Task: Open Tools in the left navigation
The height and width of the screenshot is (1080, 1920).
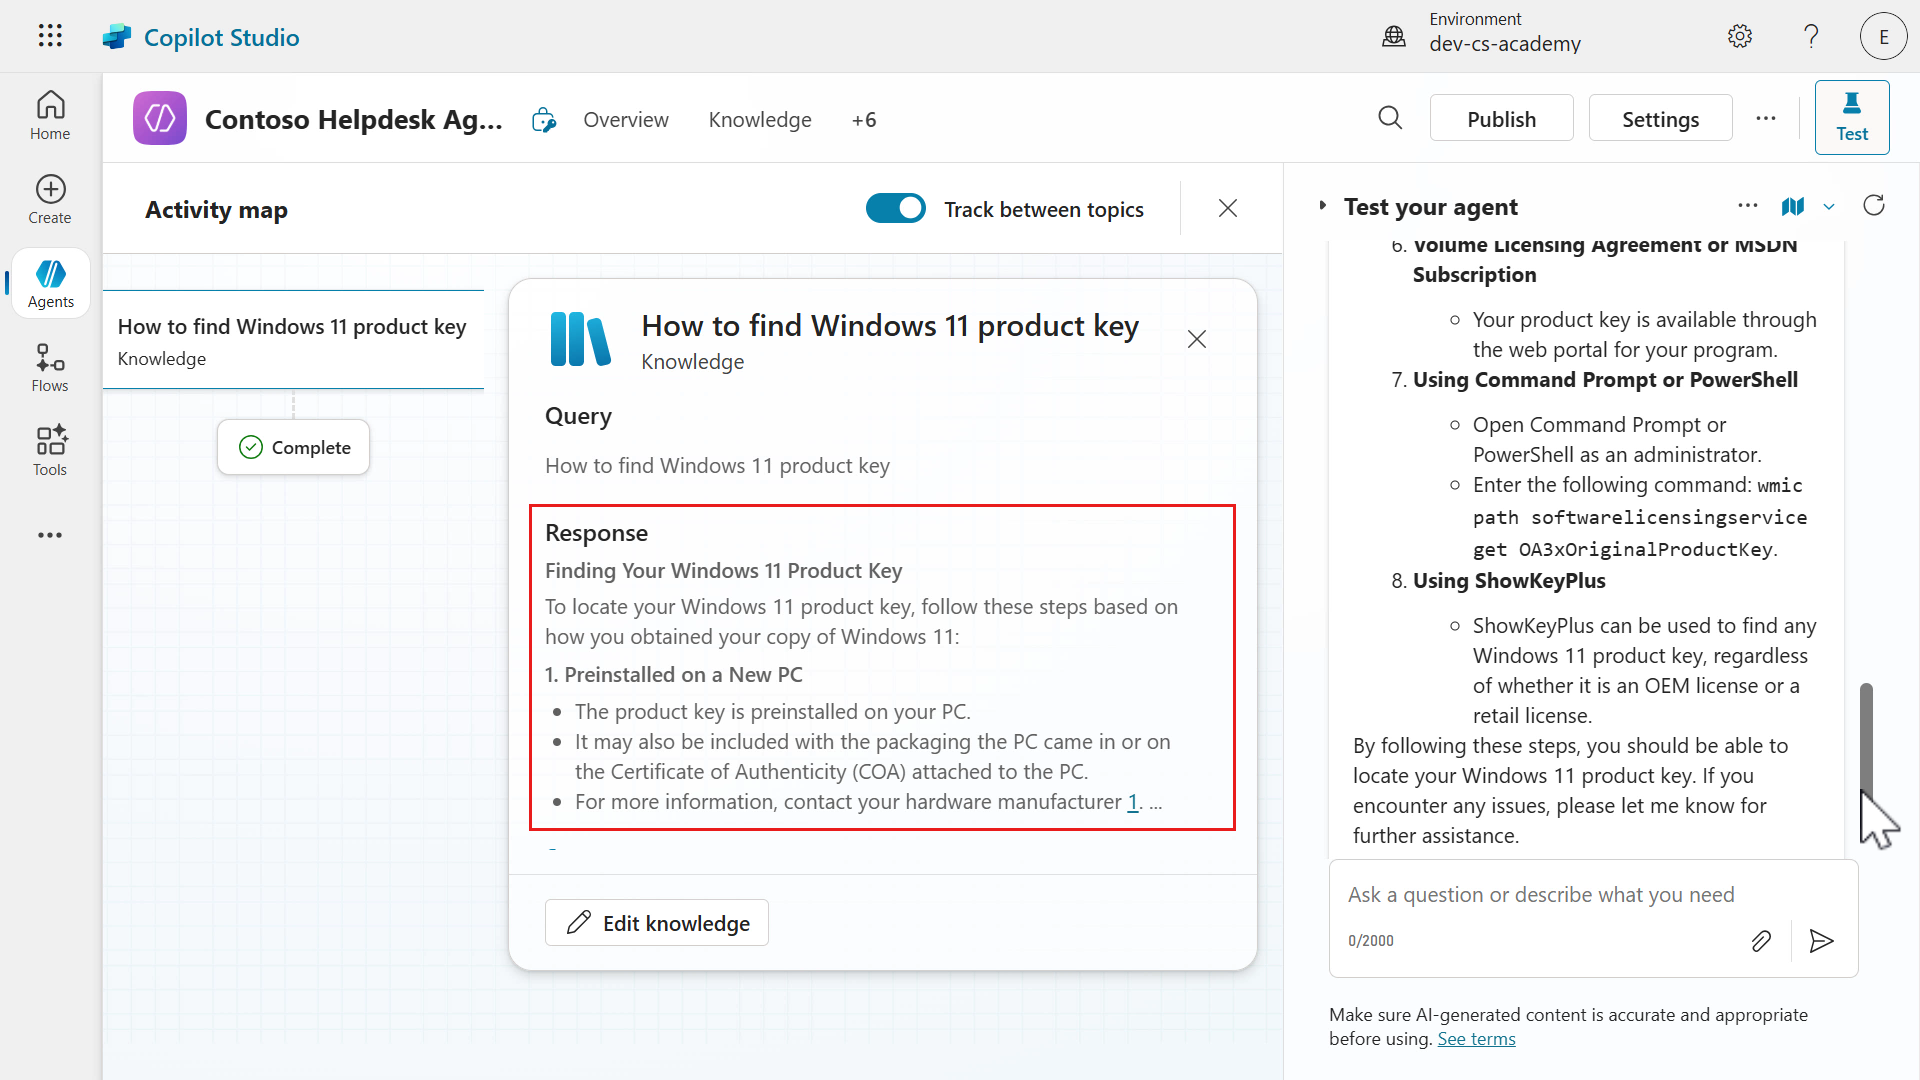Action: coord(50,452)
